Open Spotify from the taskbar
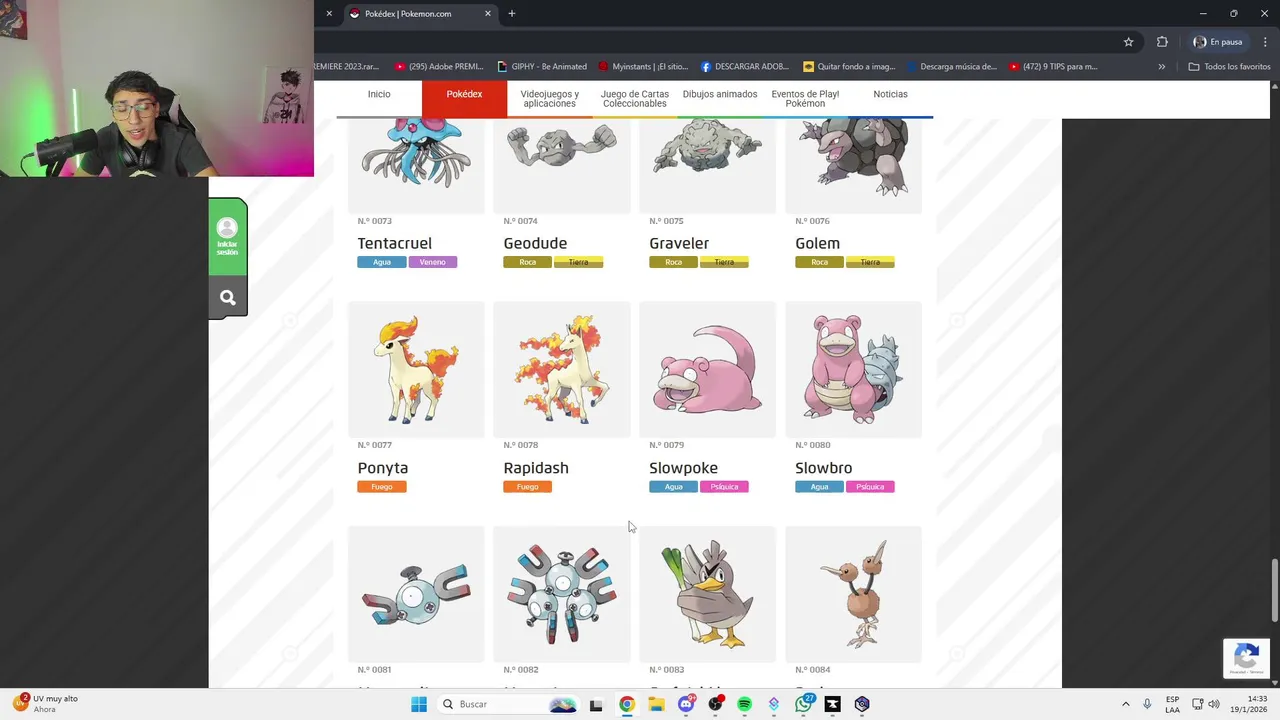 click(744, 704)
